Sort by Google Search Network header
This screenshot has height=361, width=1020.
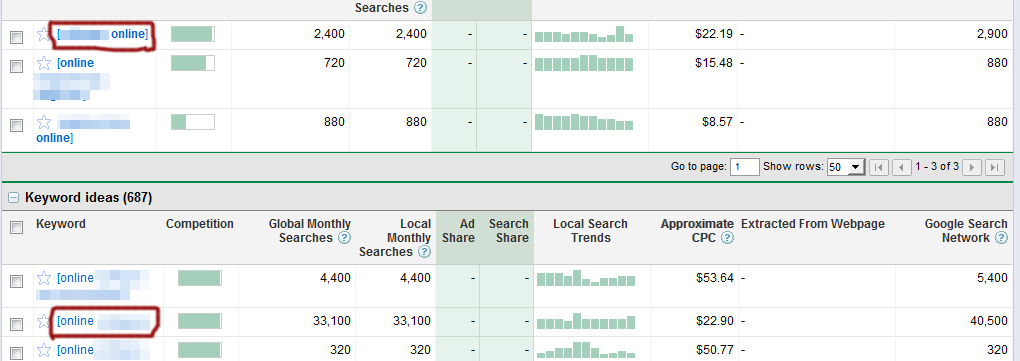point(966,231)
